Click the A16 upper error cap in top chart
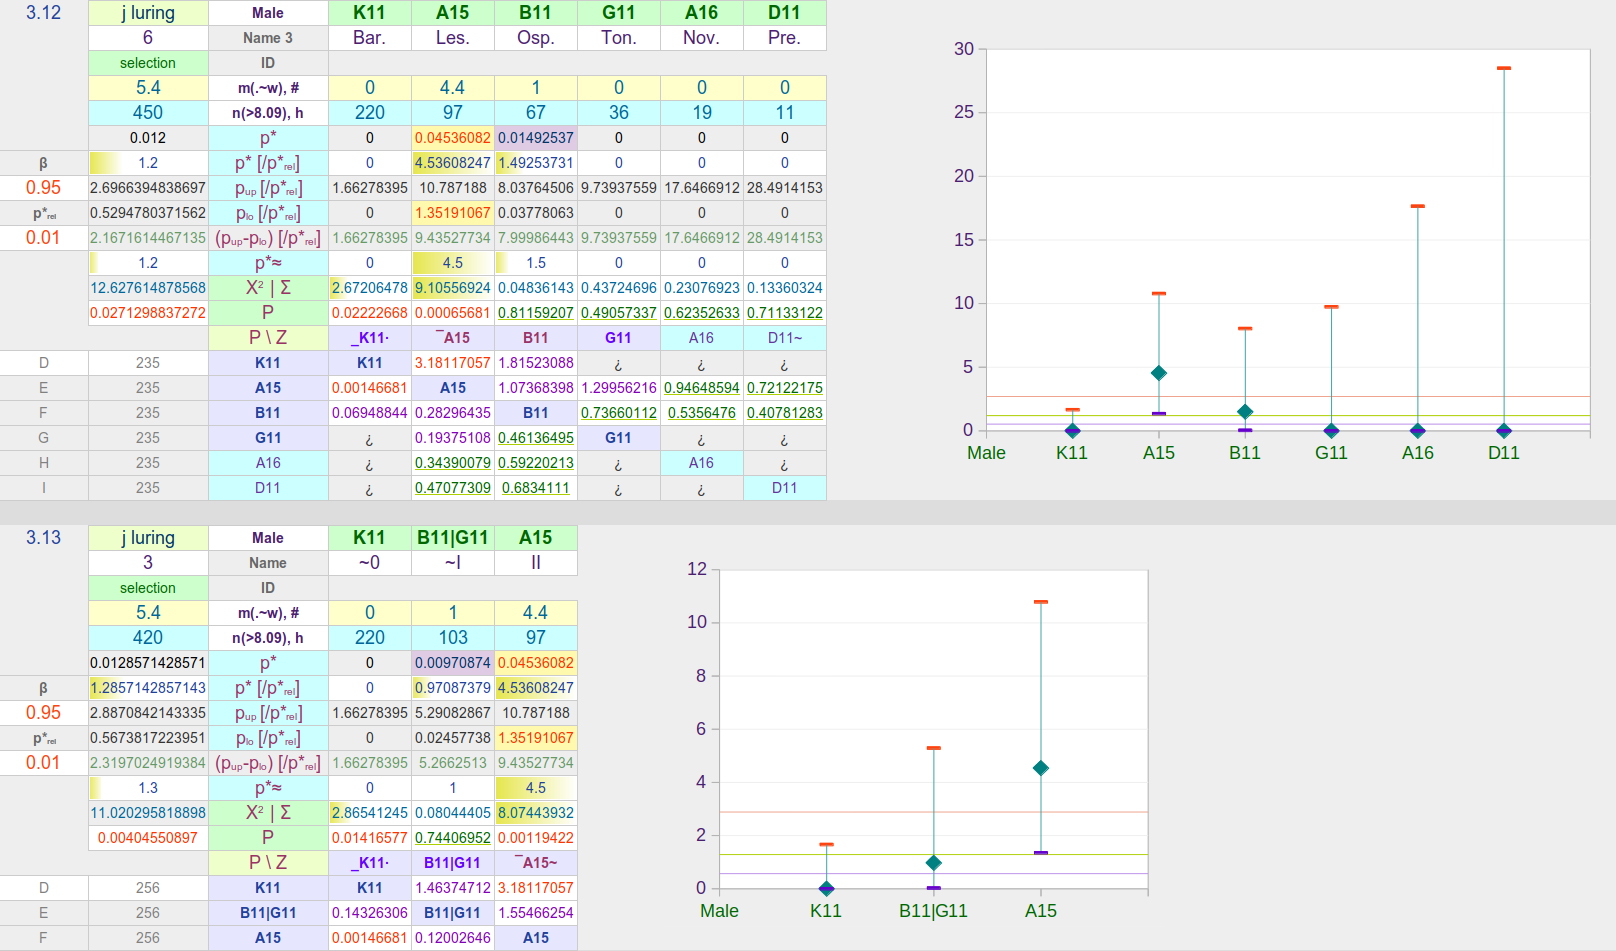Viewport: 1616px width, 951px height. (1417, 206)
